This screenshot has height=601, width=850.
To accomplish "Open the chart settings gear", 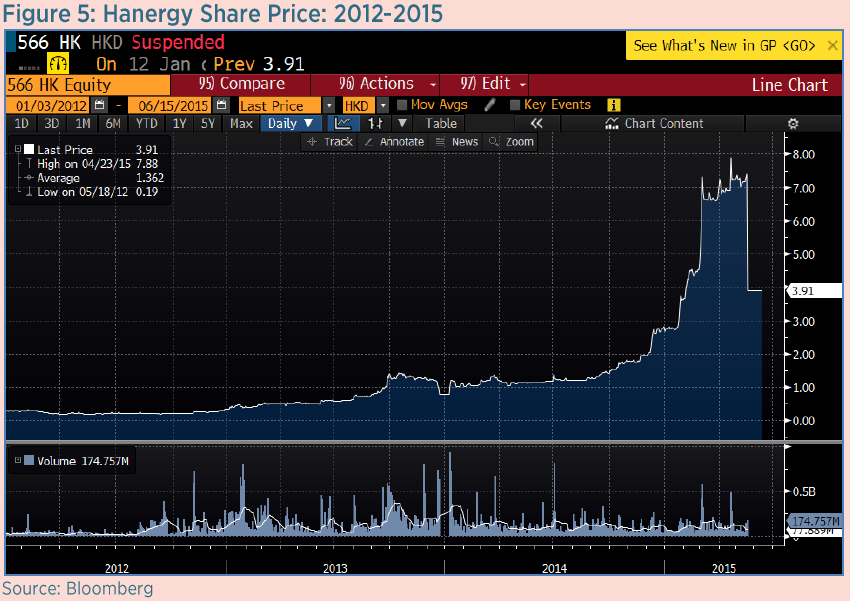I will coord(793,124).
